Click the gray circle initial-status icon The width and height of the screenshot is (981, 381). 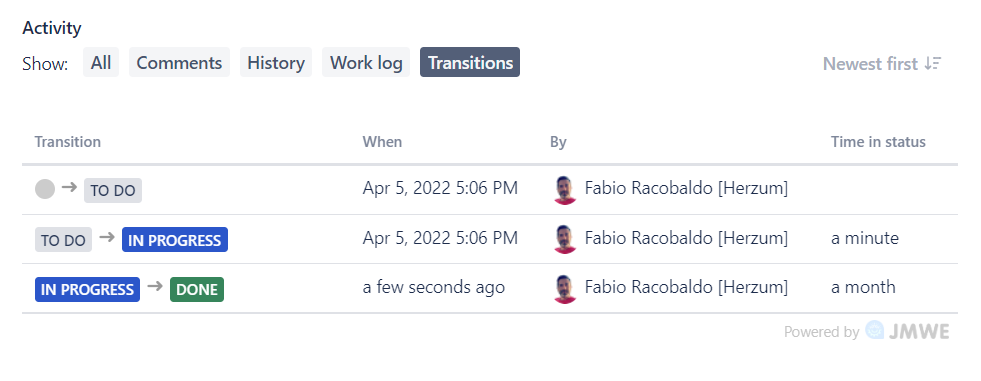click(45, 189)
